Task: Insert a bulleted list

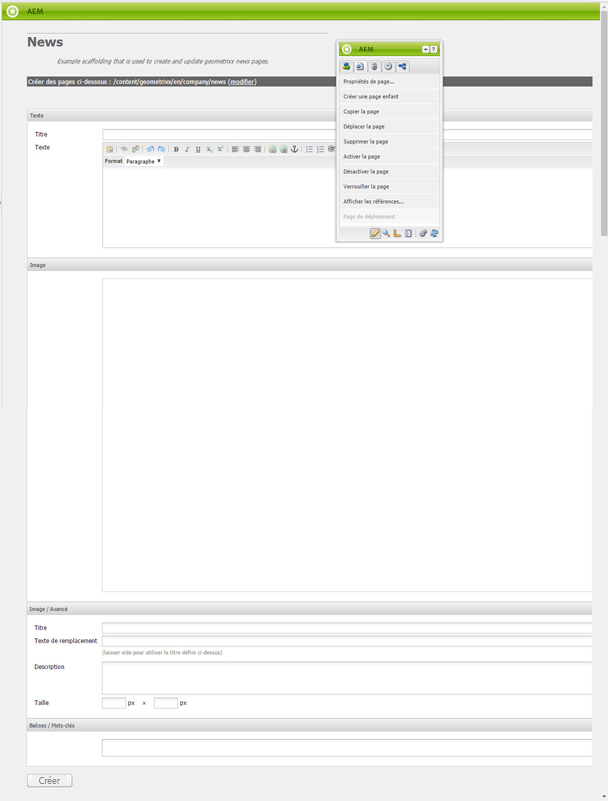Action: pyautogui.click(x=309, y=149)
